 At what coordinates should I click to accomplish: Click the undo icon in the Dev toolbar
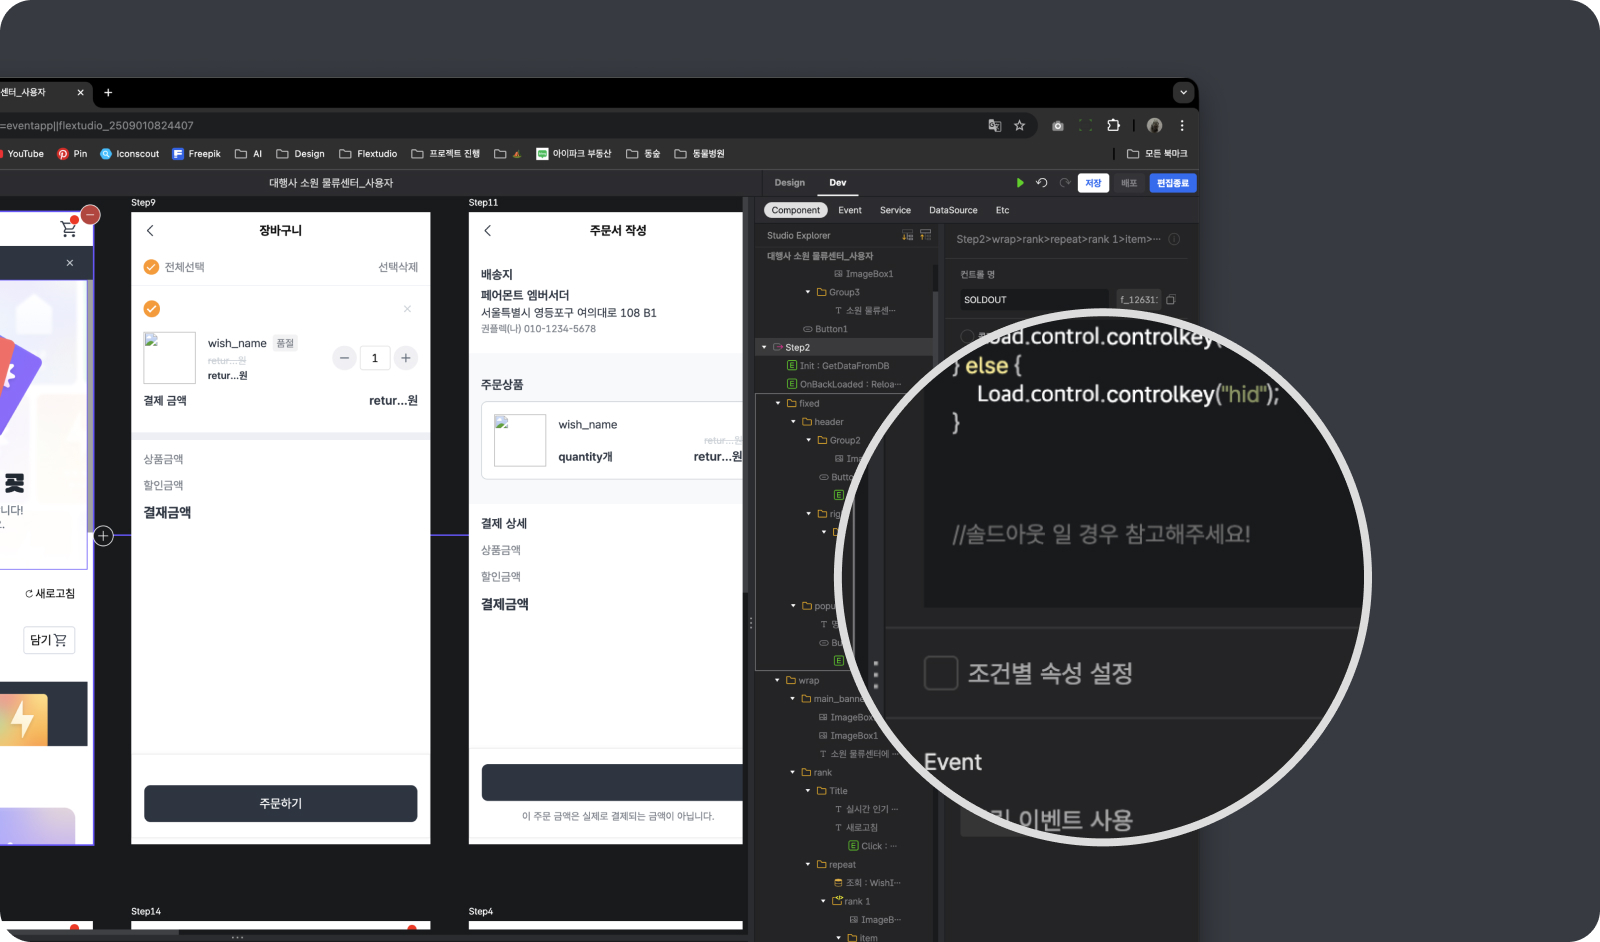click(1042, 183)
